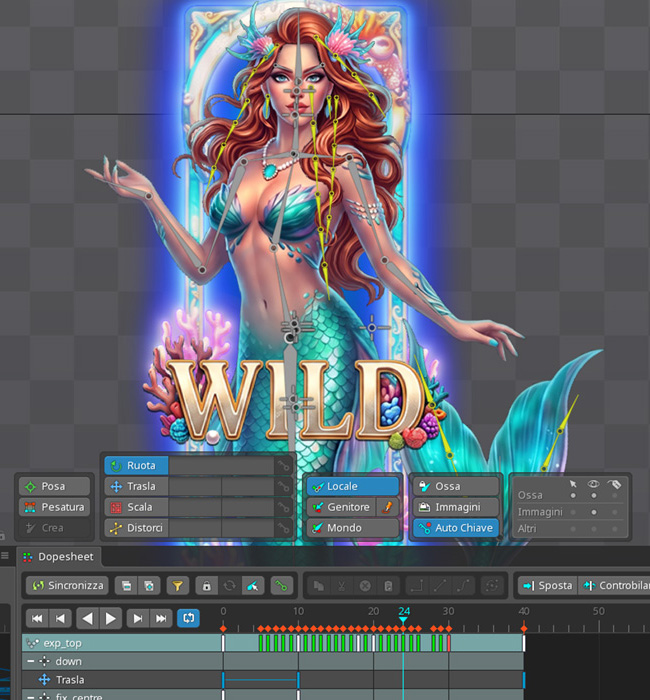The image size is (650, 700).
Task: Open the panel menu icon left of Dopesheet
Action: pyautogui.click(x=5, y=556)
